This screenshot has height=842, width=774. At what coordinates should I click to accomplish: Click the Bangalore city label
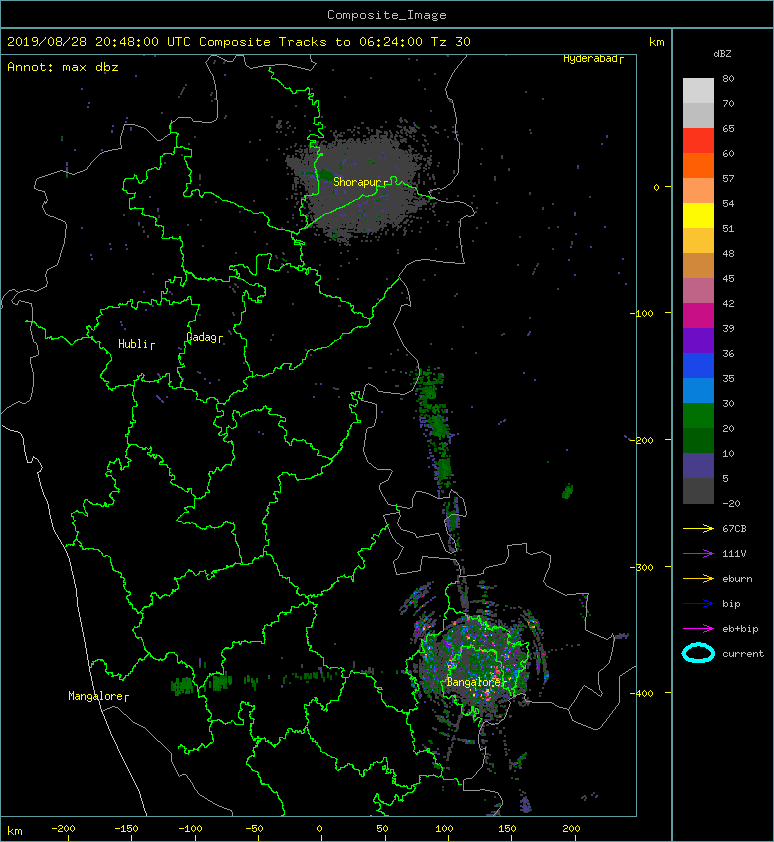[476, 682]
